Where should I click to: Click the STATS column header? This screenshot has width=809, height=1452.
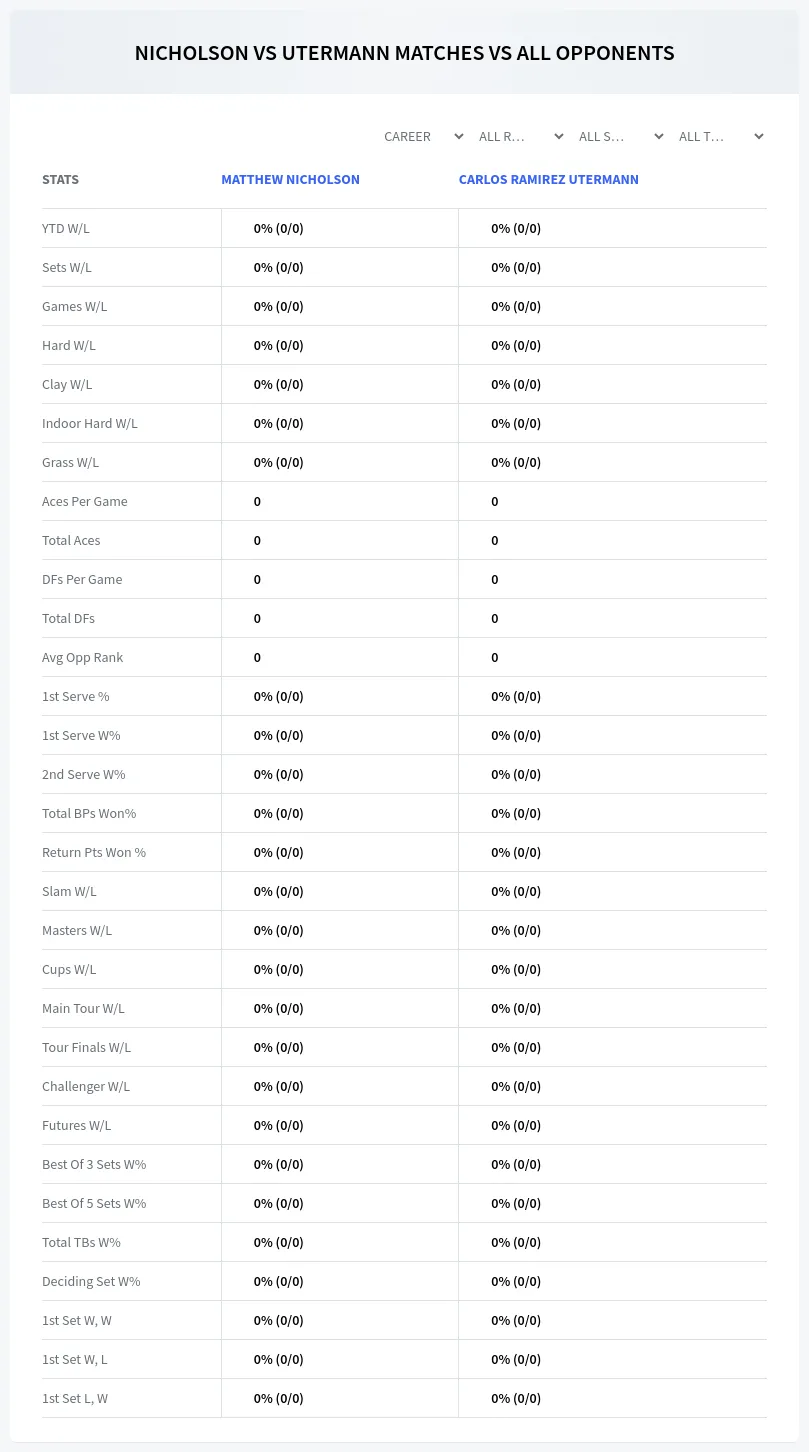pos(60,180)
